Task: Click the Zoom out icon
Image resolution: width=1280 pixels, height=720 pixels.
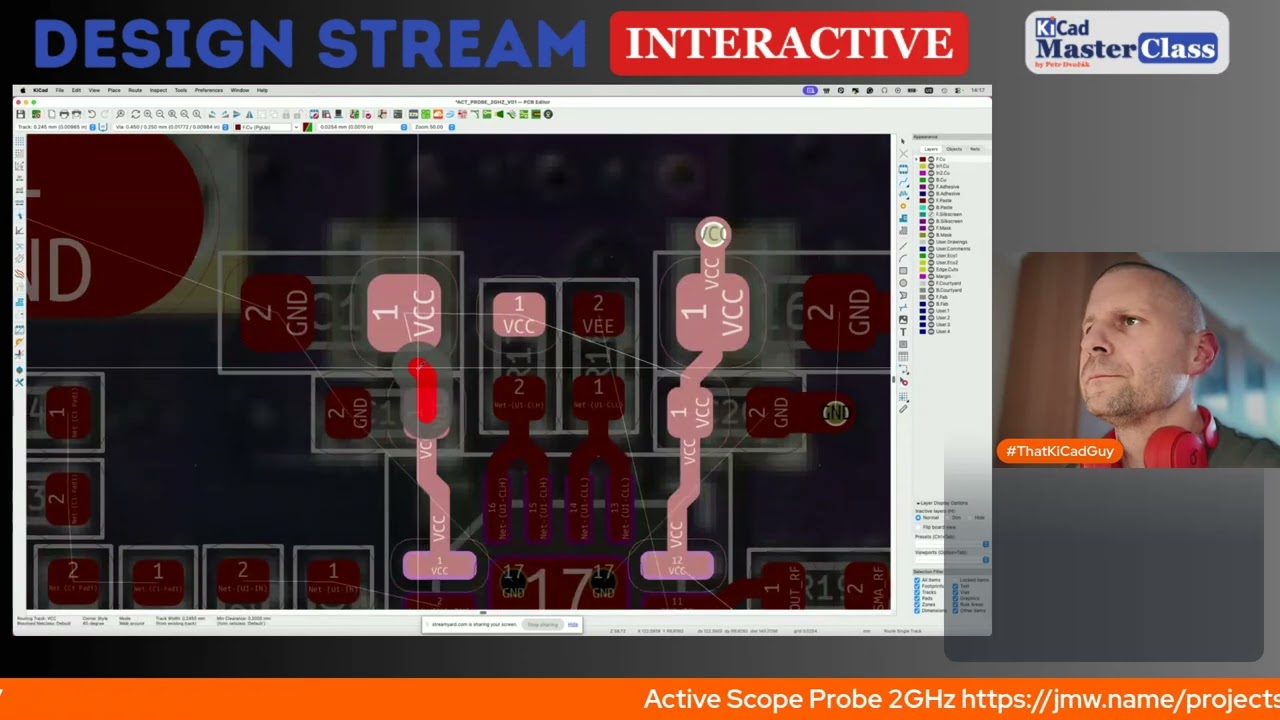Action: [160, 114]
